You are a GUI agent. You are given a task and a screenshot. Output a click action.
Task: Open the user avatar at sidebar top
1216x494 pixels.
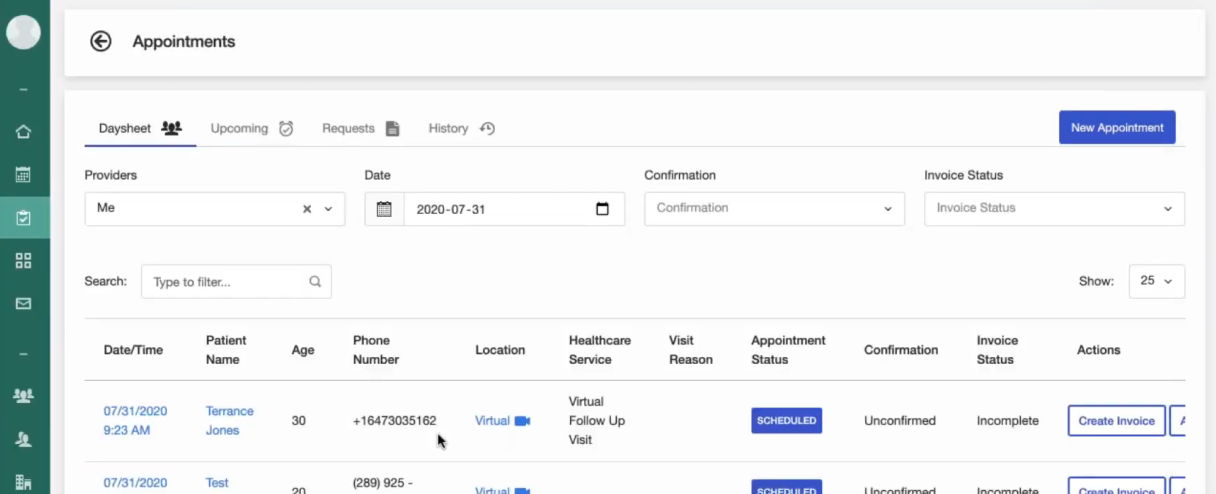pyautogui.click(x=24, y=32)
